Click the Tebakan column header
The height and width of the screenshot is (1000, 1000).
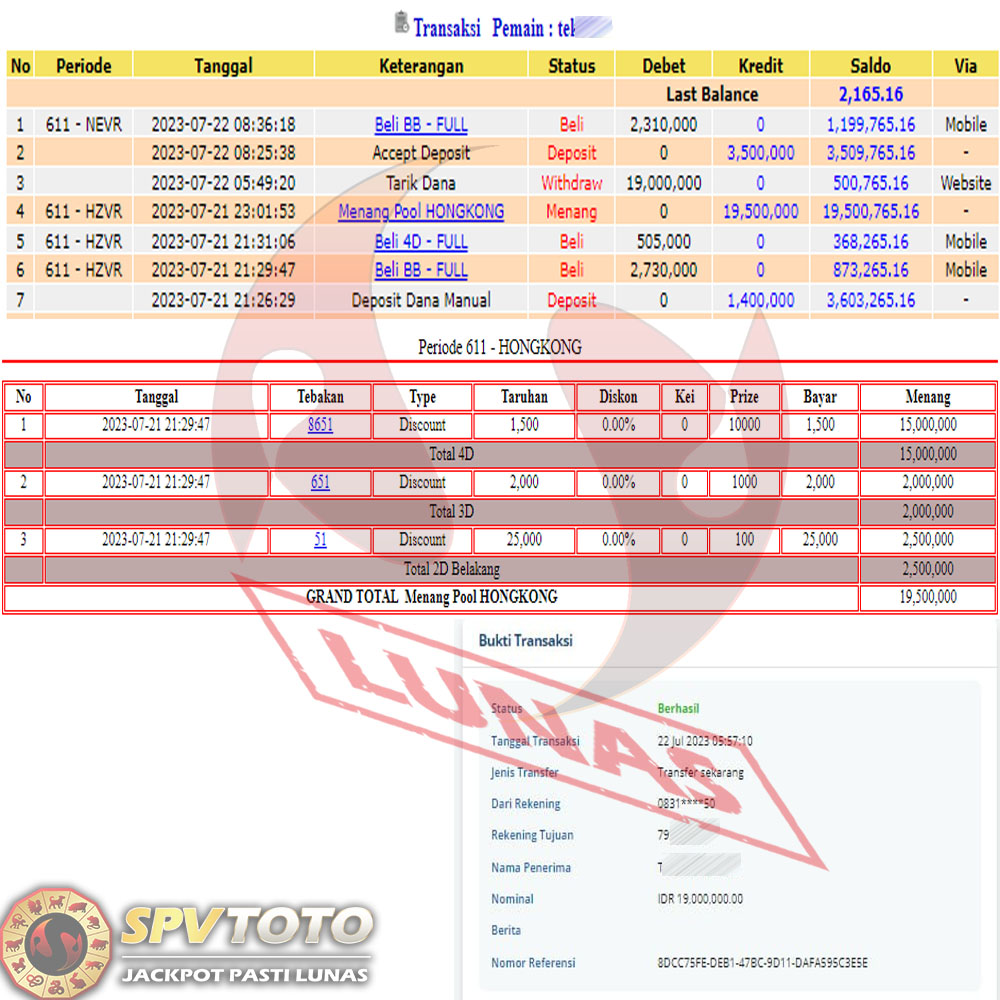320,397
